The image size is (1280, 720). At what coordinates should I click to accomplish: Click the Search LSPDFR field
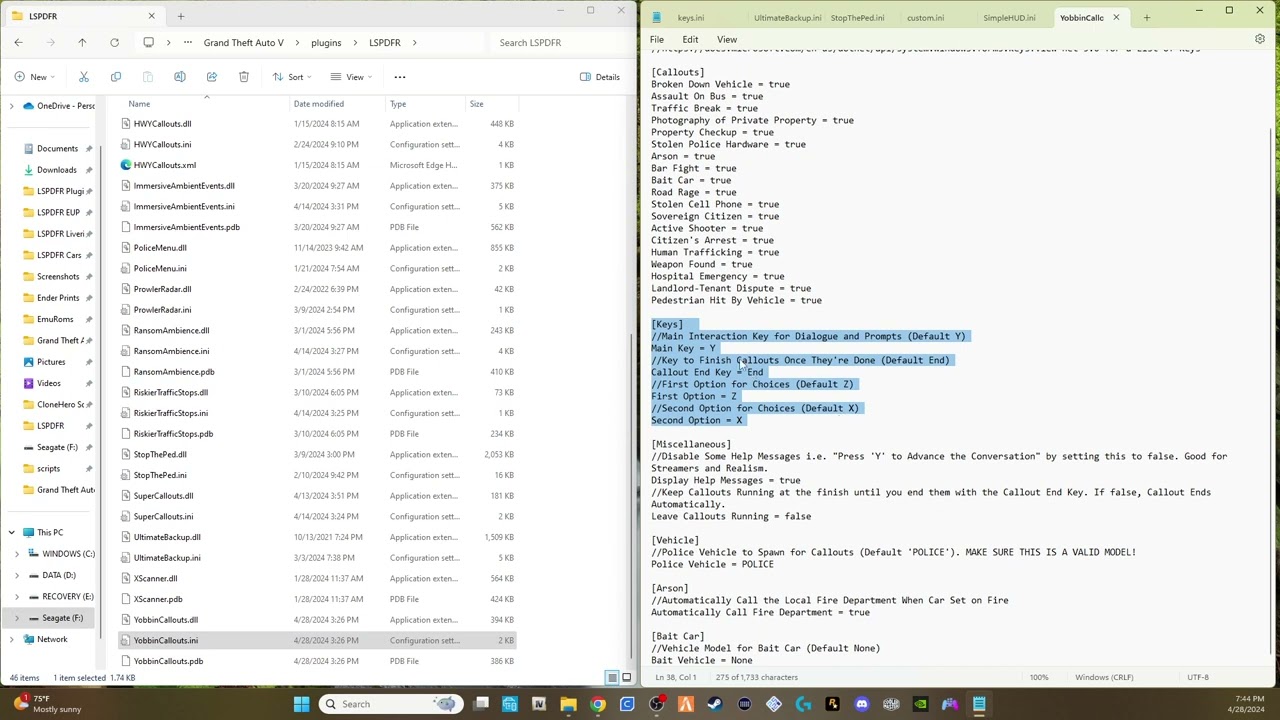(556, 43)
